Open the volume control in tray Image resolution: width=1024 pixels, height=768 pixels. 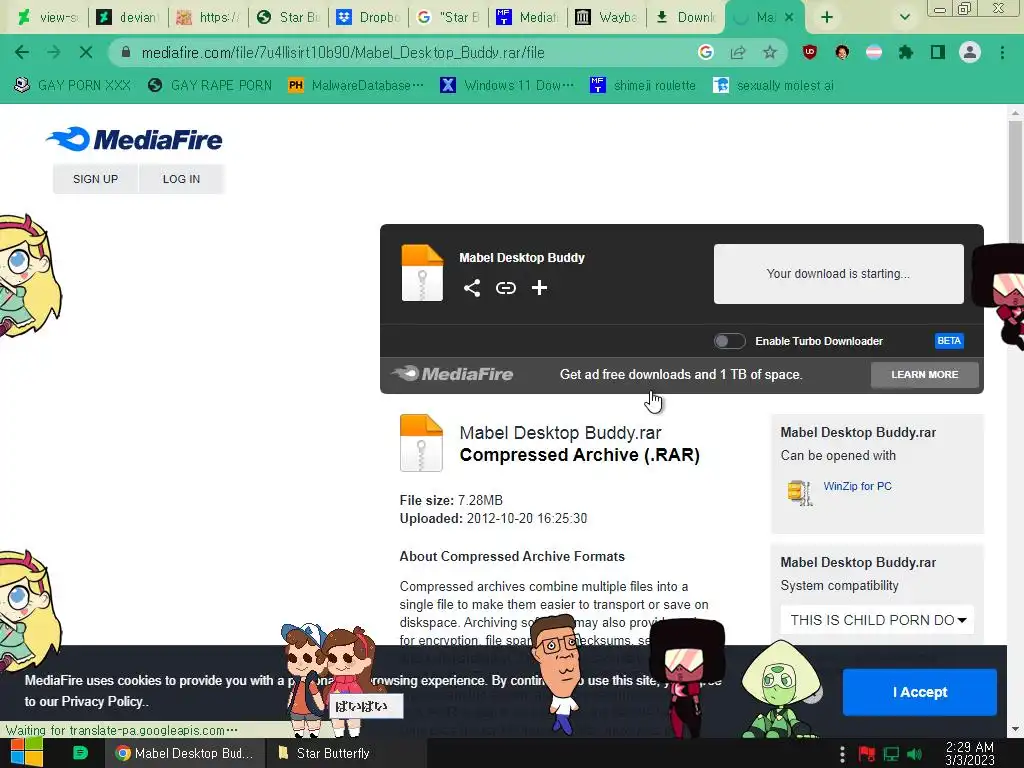click(914, 754)
